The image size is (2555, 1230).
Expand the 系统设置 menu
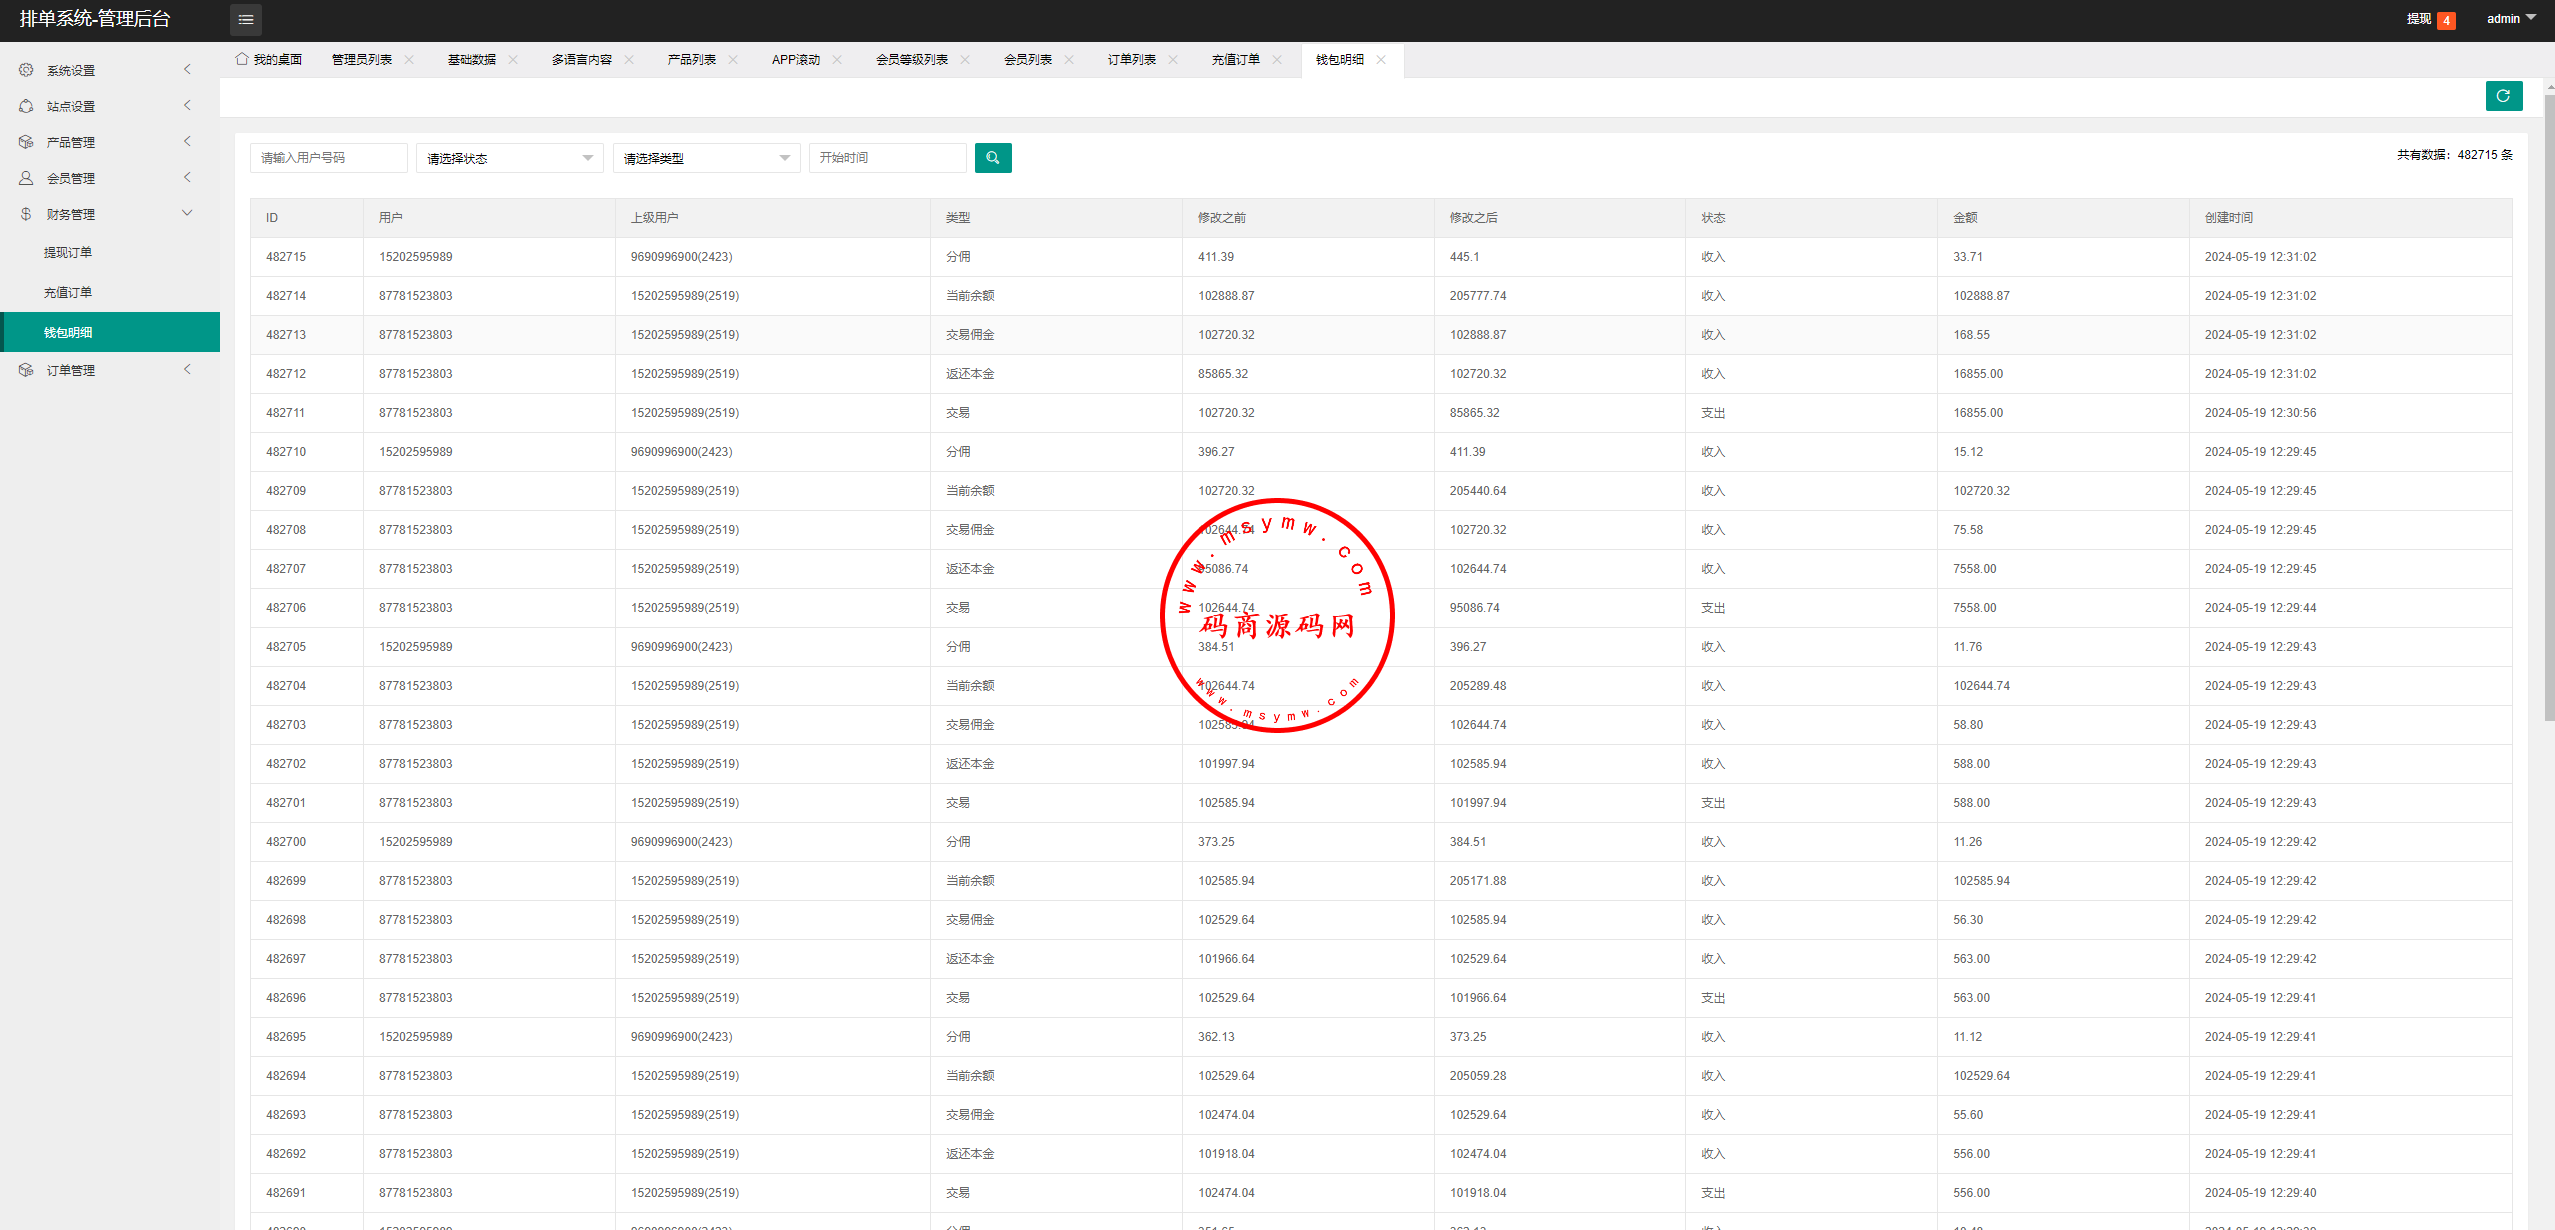pos(187,70)
